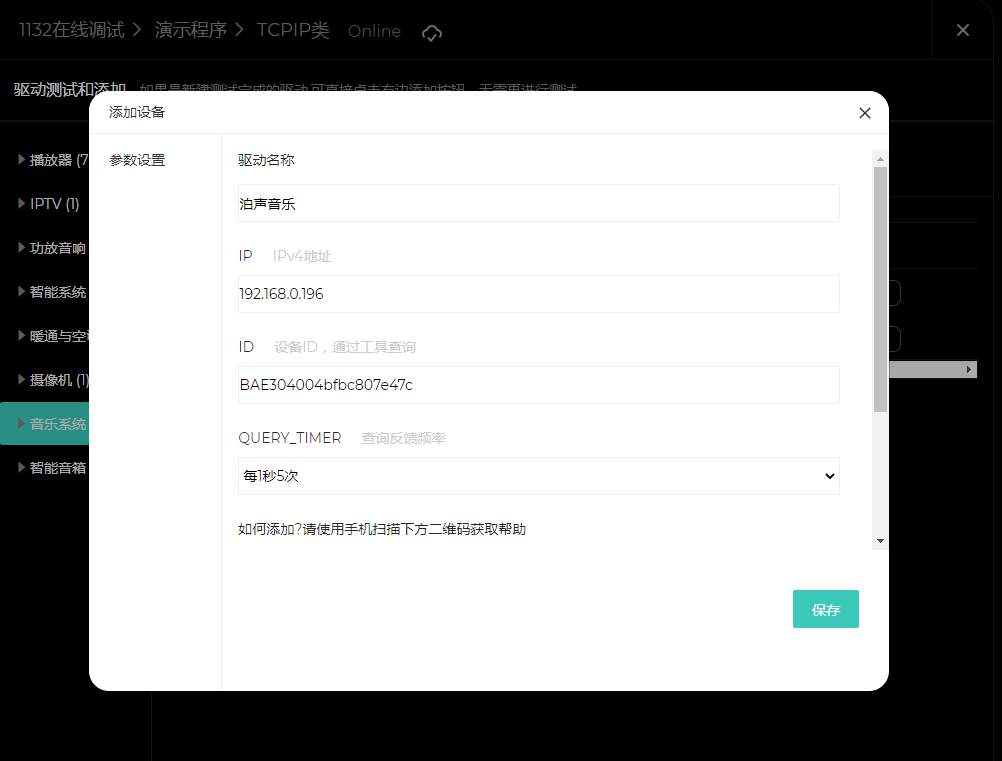The height and width of the screenshot is (761, 1002).
Task: Click the device ID input field
Action: pyautogui.click(x=539, y=385)
